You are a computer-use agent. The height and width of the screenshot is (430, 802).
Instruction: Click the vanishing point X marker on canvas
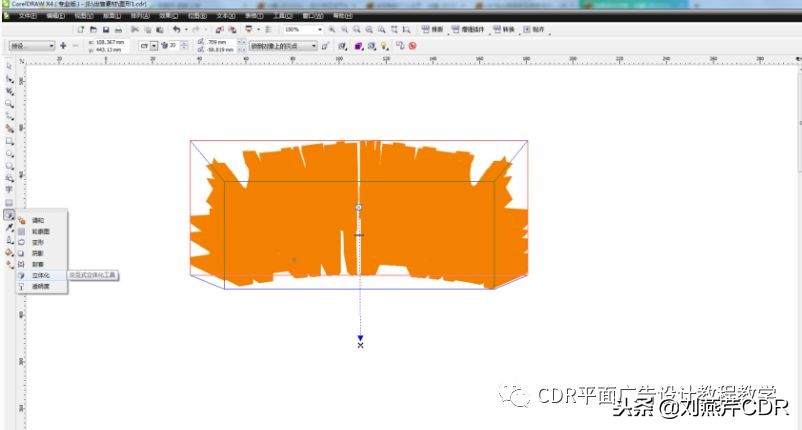(x=361, y=346)
